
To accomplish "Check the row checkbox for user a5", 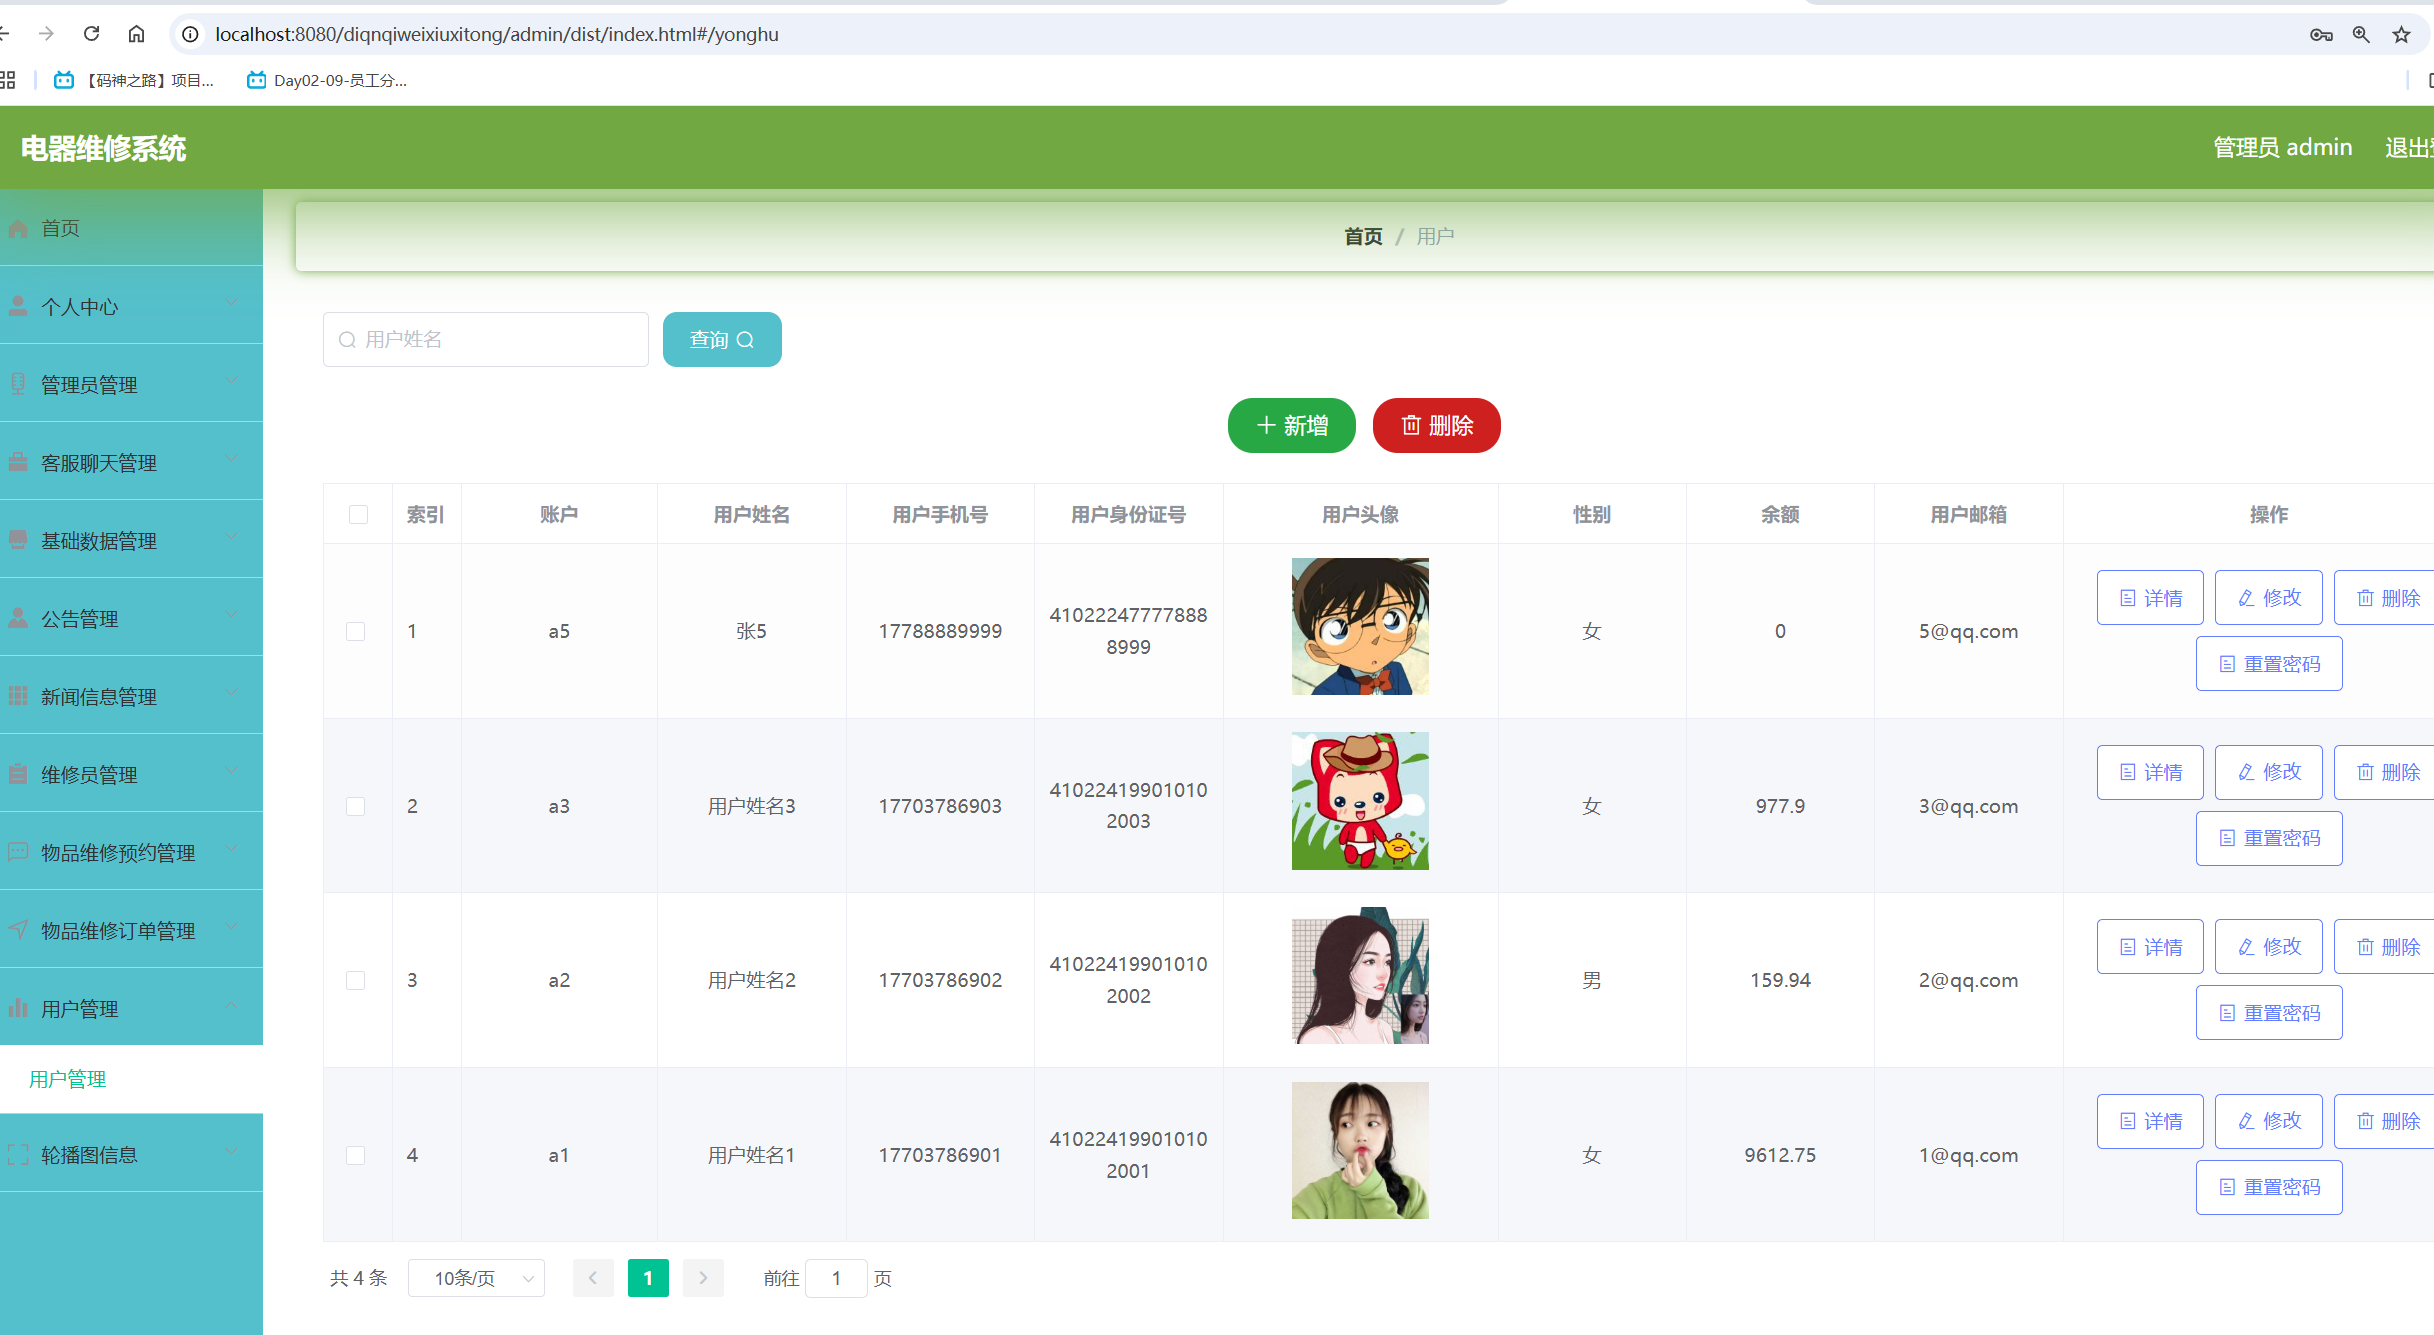I will (x=355, y=631).
